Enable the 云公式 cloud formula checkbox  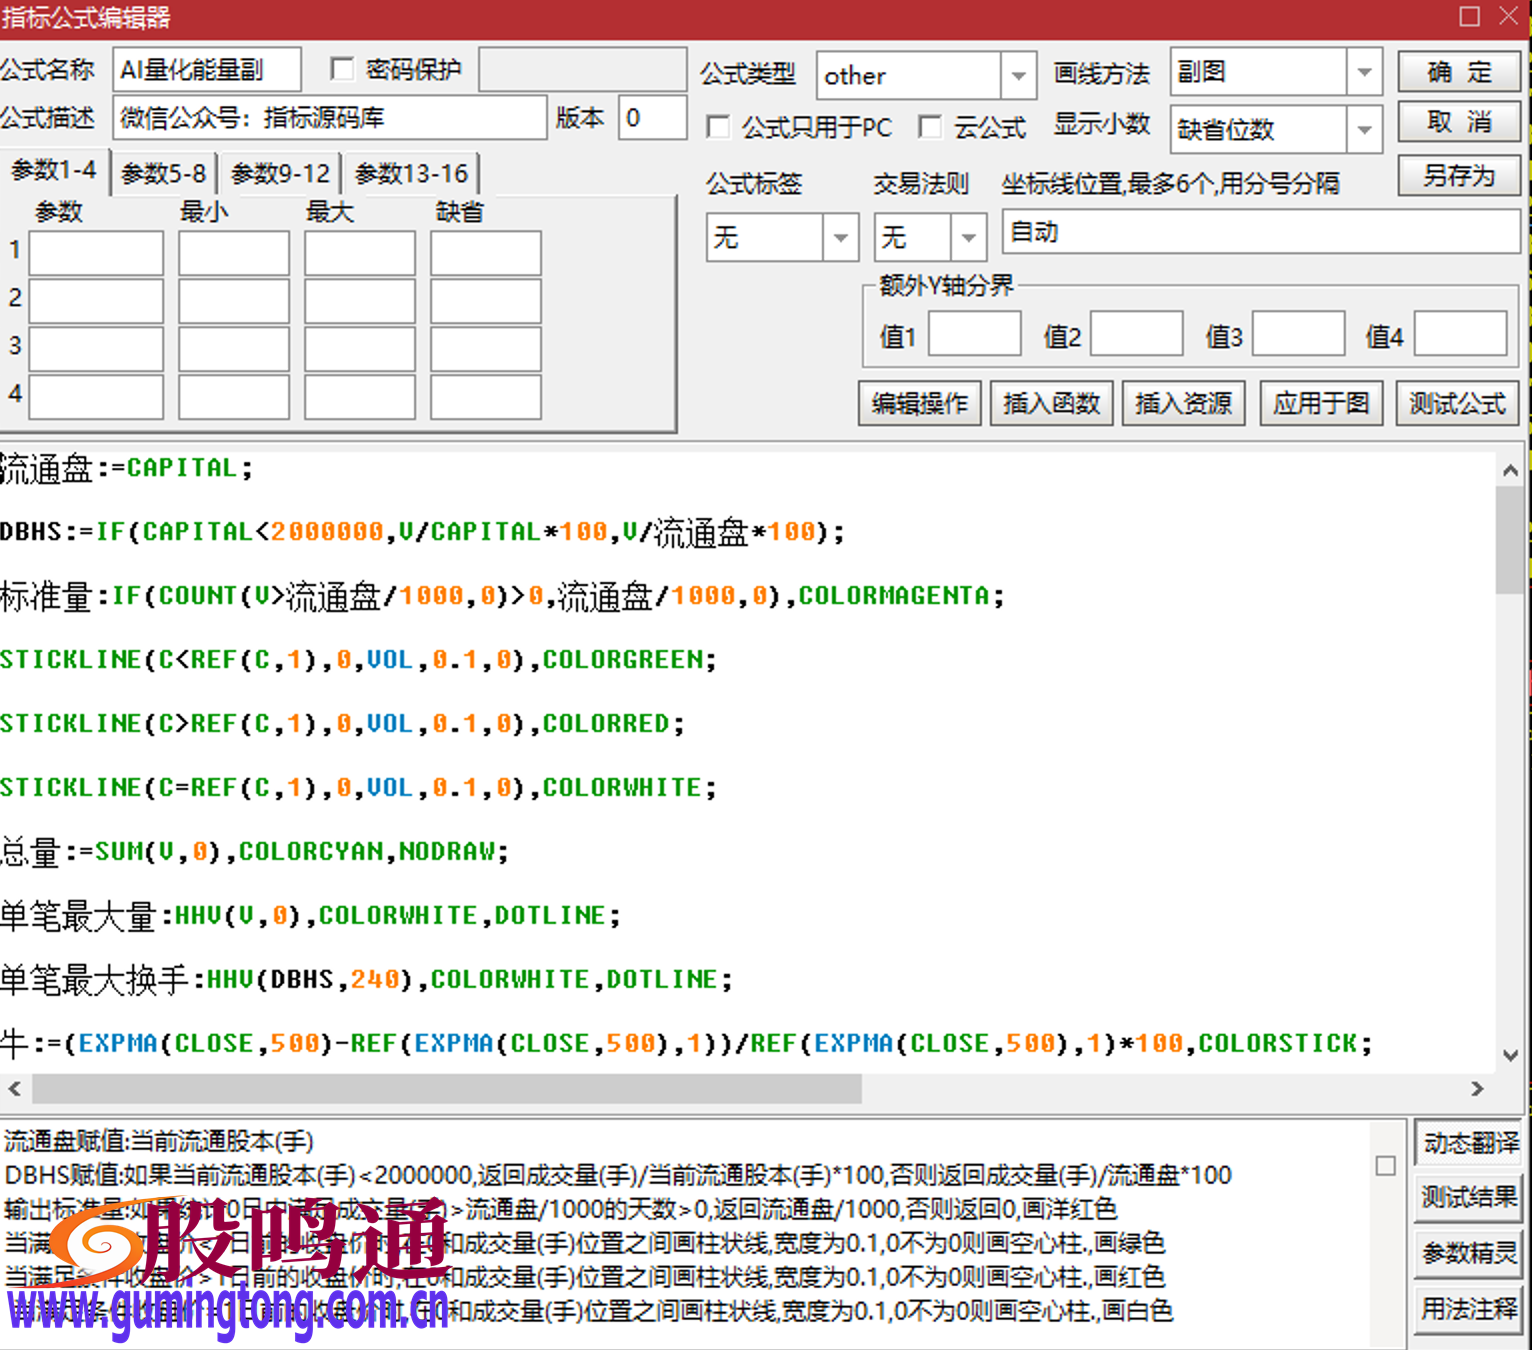coord(931,127)
